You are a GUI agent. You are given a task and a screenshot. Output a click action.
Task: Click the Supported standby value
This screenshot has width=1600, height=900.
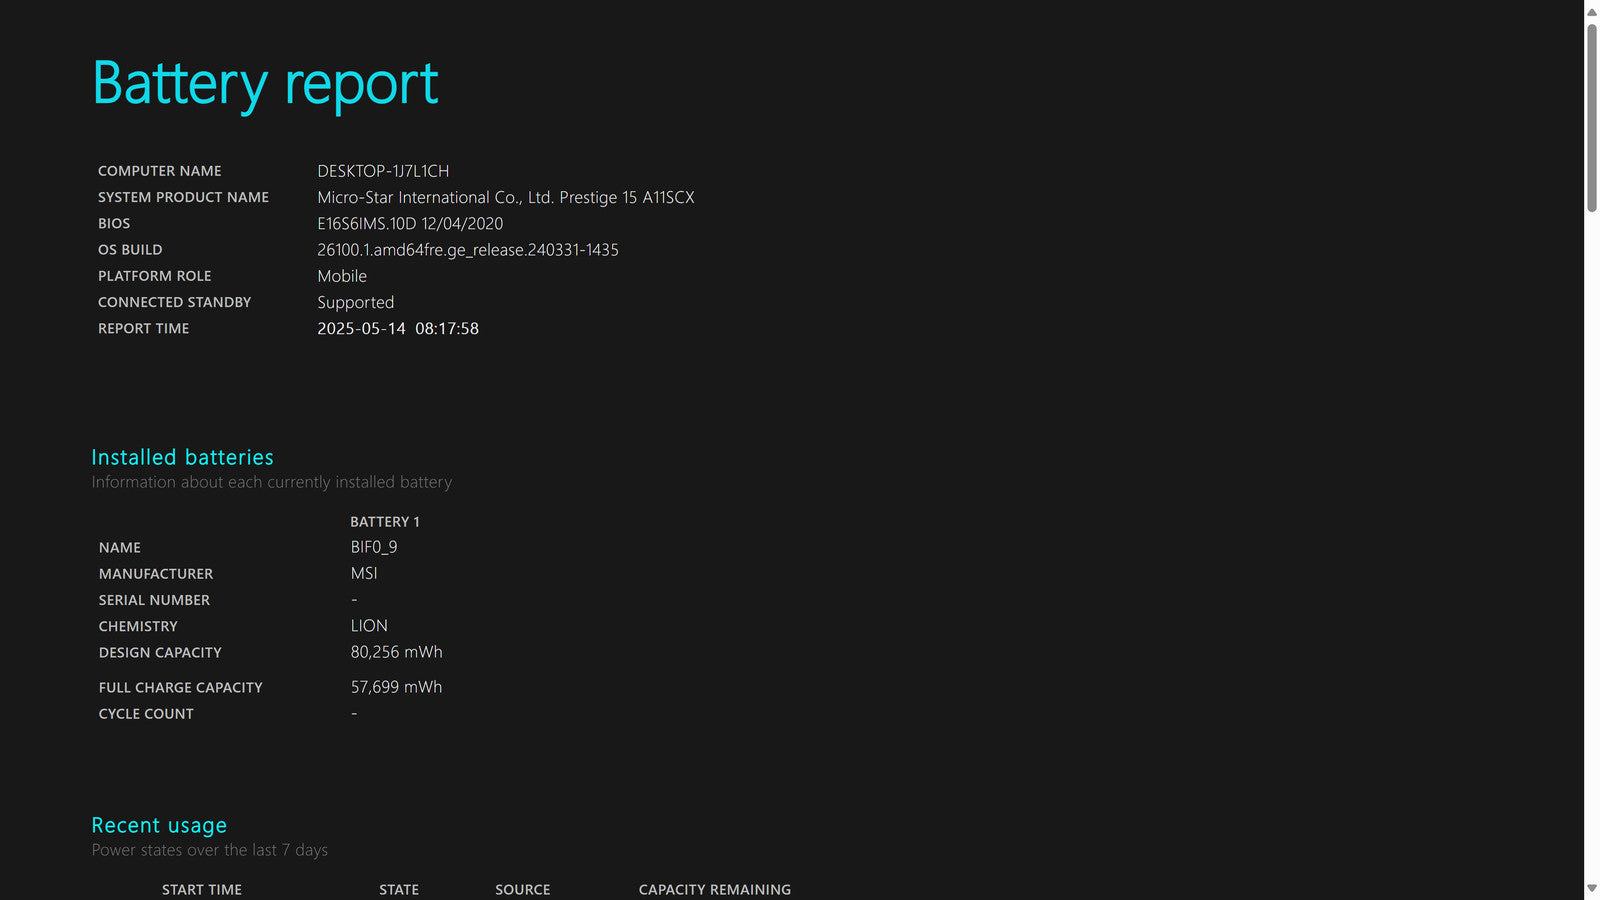(356, 303)
